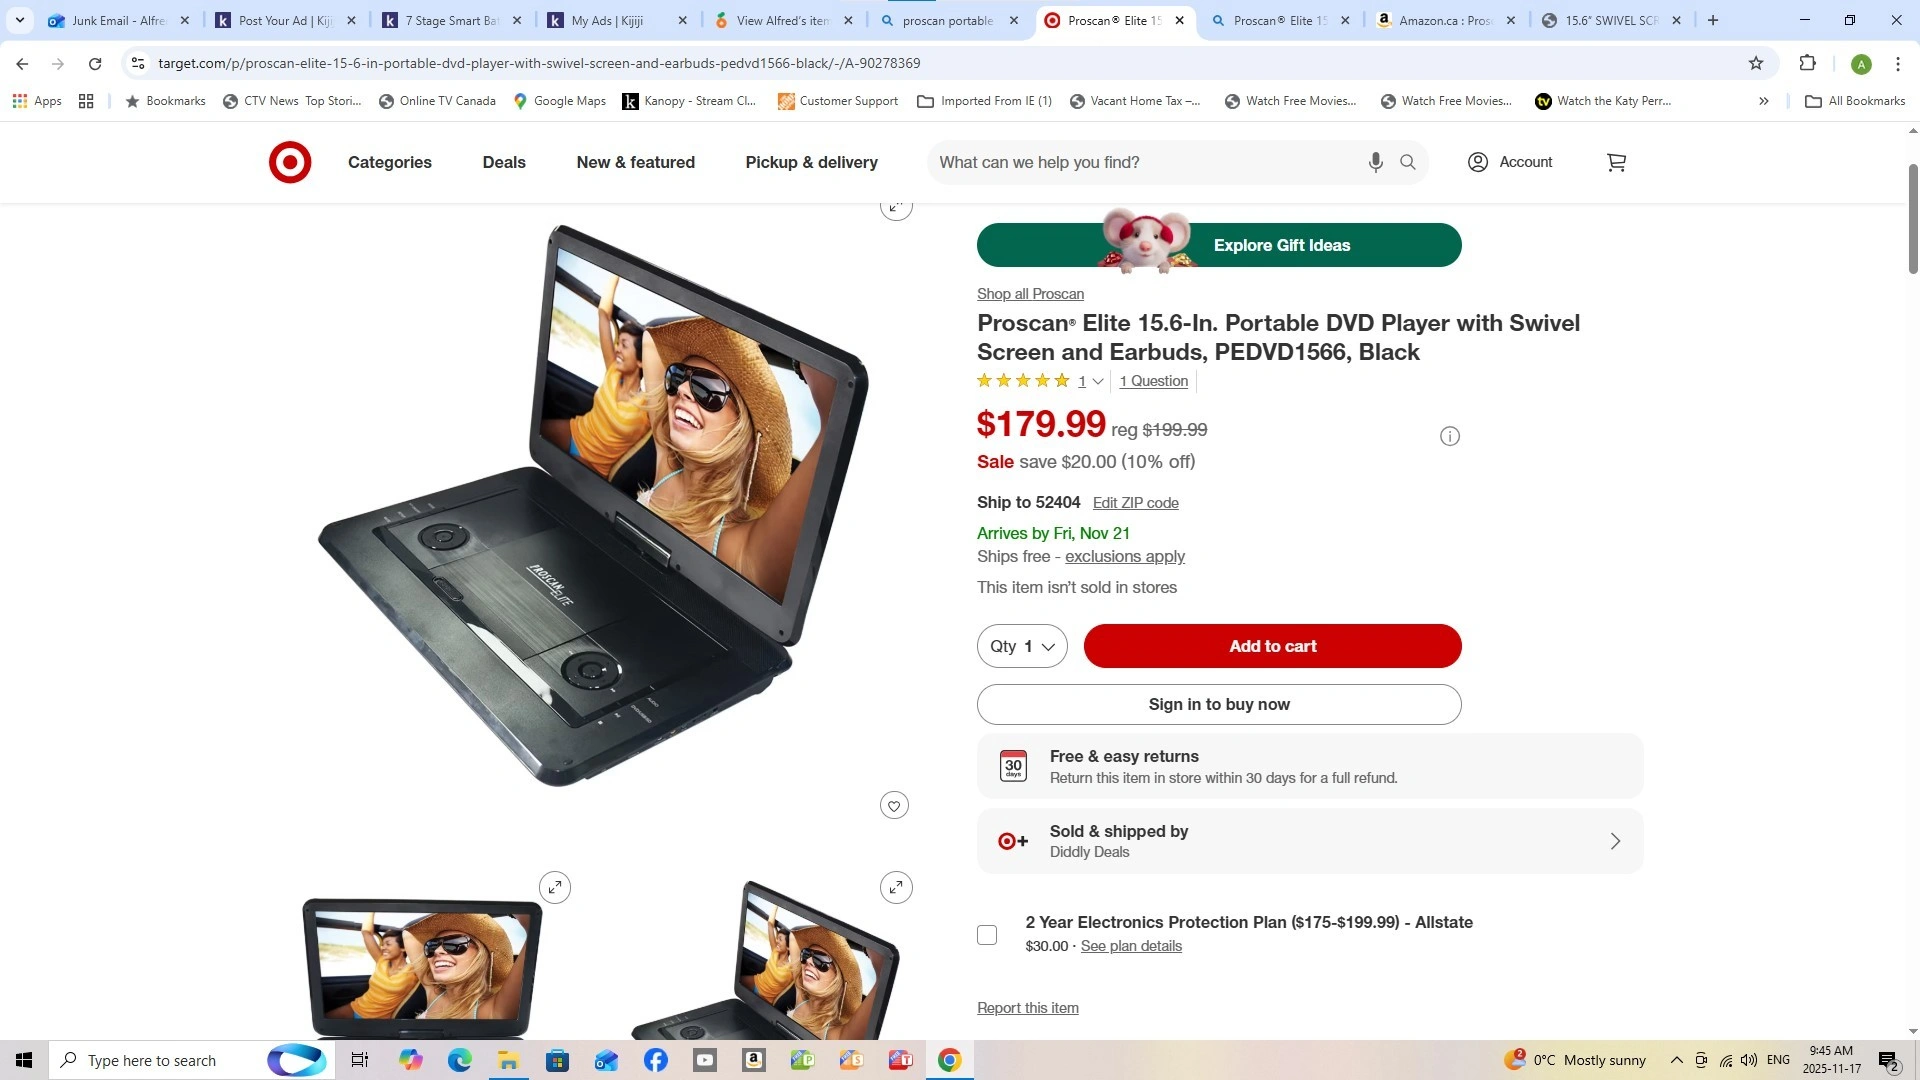Open the Categories menu
Screen dimensions: 1920x1080
(x=390, y=162)
